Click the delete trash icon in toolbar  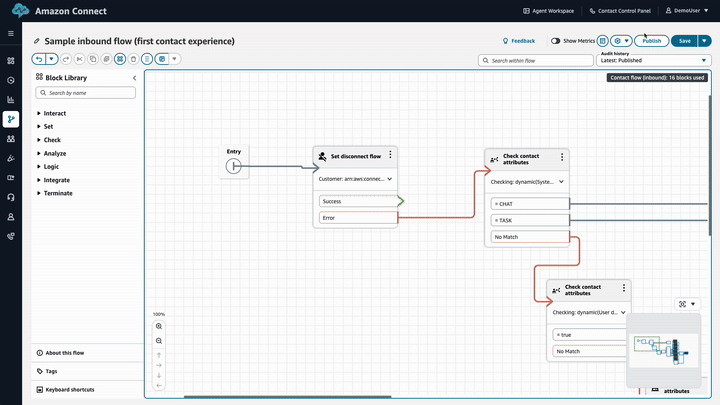(x=133, y=59)
